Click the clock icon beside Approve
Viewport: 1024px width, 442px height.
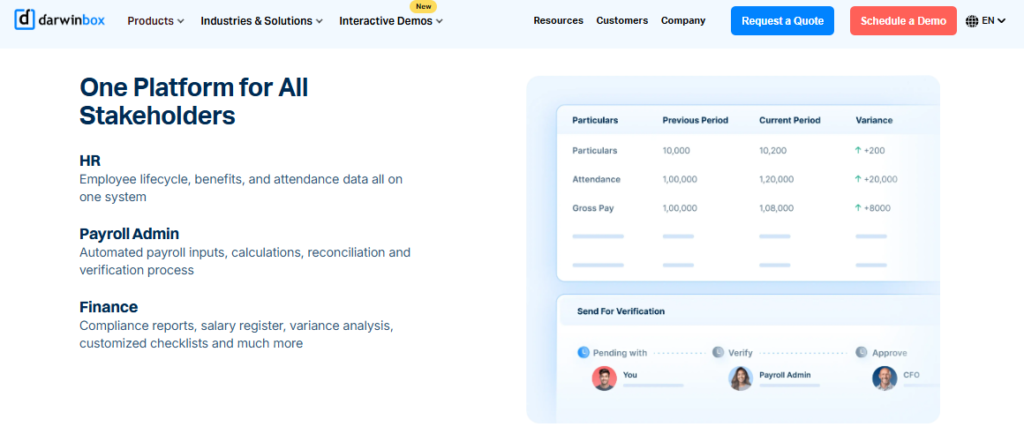(x=861, y=353)
